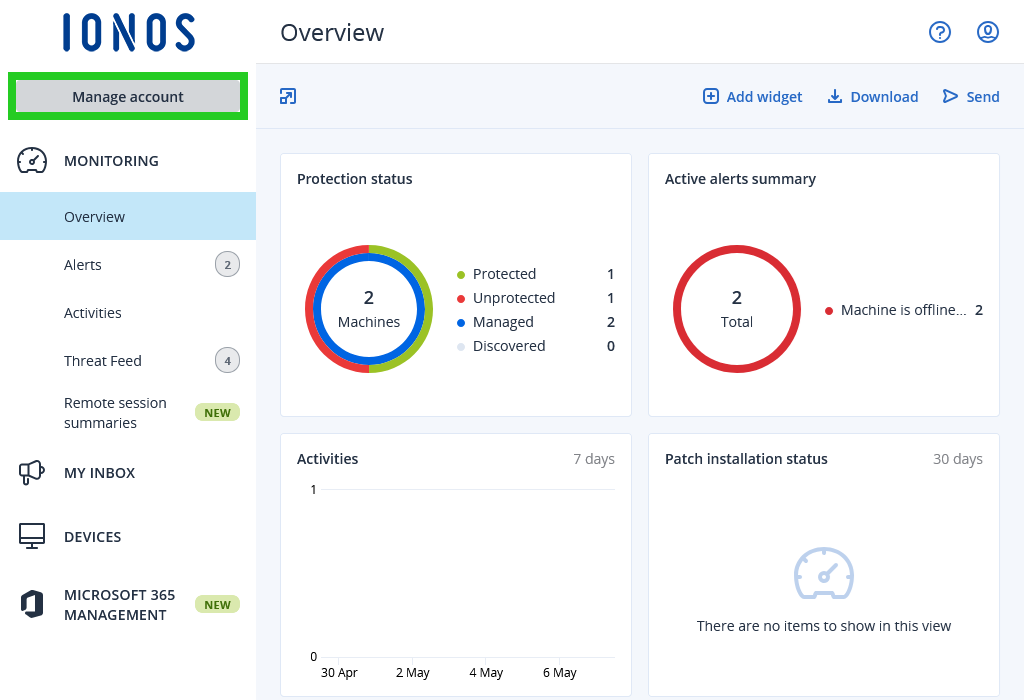Click the full-screen expand dashboard icon
1024x700 pixels.
288,97
